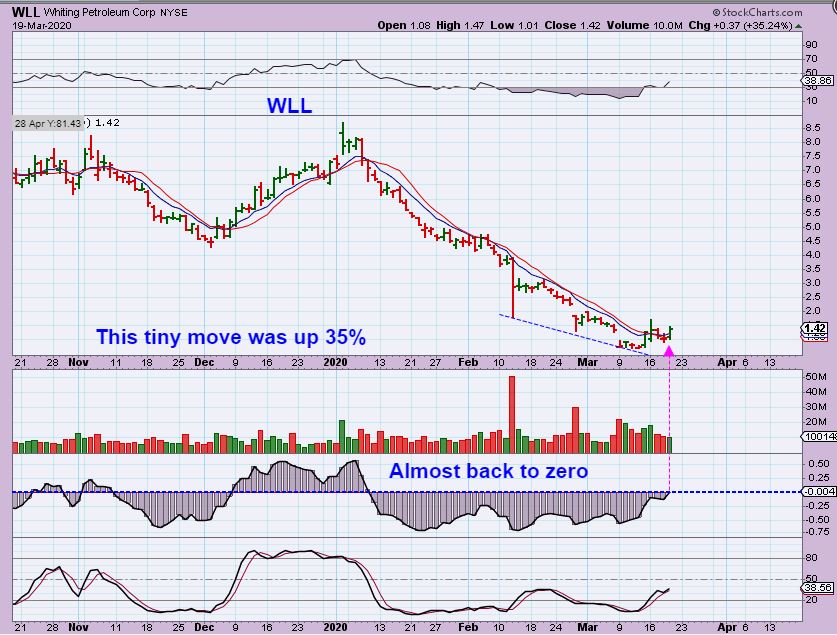
Task: Click the -0.75 label on the money flow axis
Action: (817, 532)
